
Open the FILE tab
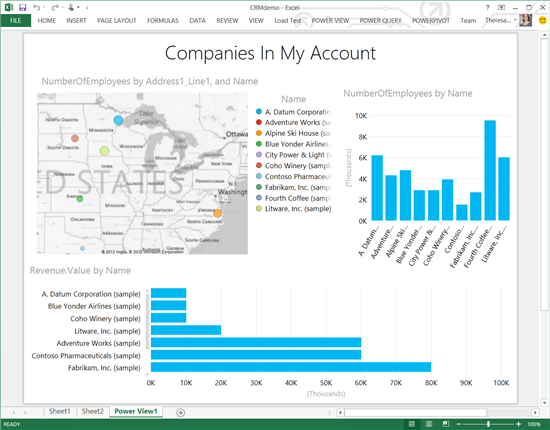[x=15, y=20]
